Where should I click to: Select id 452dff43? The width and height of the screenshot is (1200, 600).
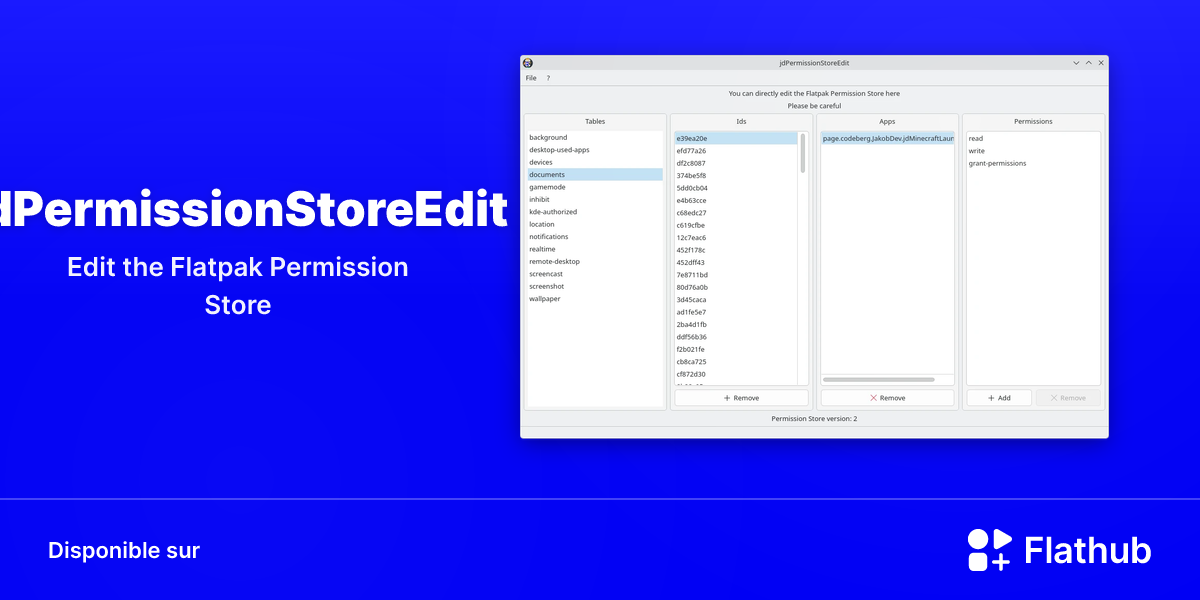[x=736, y=262]
